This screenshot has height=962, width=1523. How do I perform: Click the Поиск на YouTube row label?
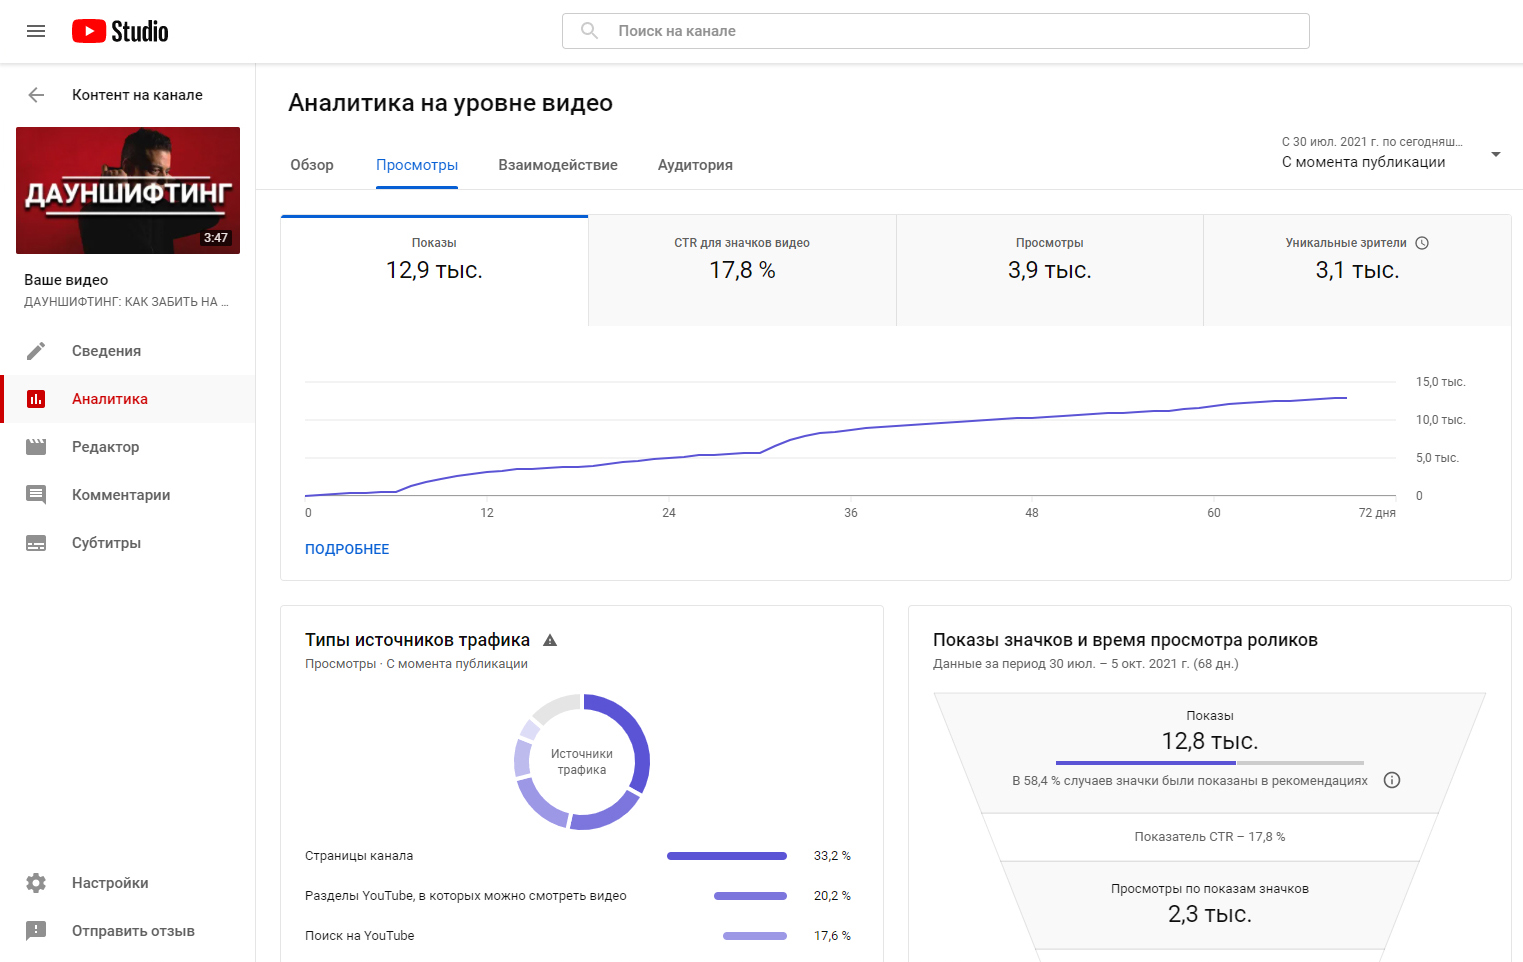[360, 936]
